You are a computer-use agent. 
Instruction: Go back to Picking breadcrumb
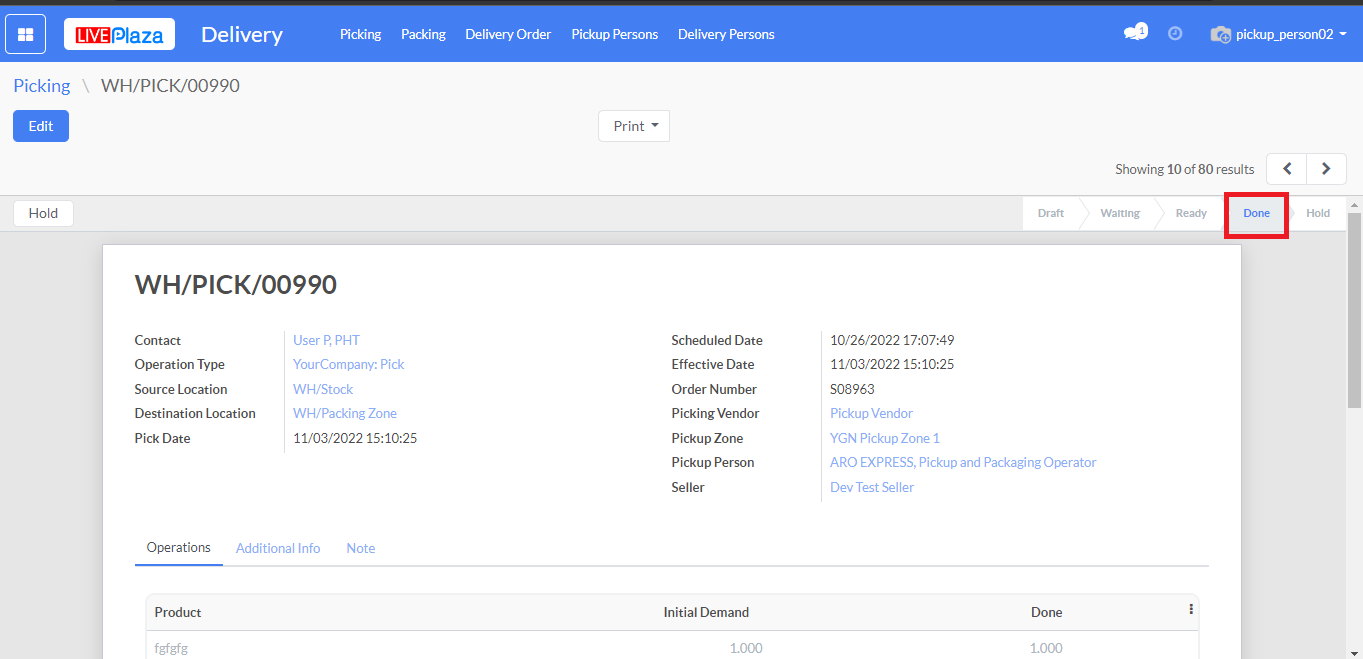42,86
